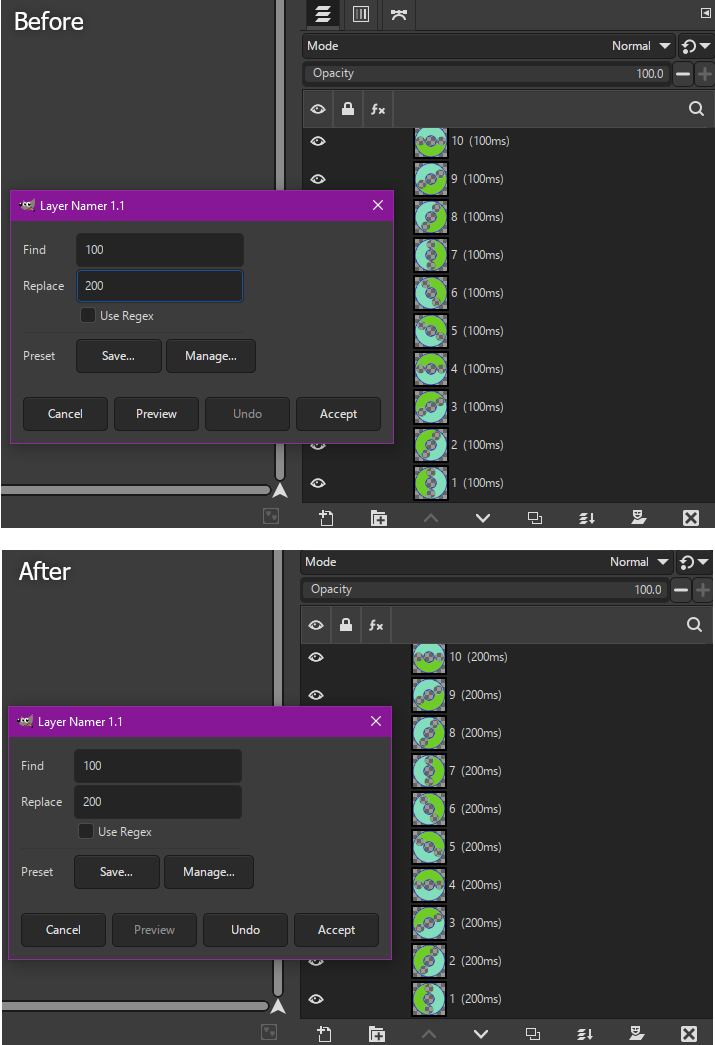Select layer named 6 (100ms)
This screenshot has height=1045, width=715.
tap(477, 293)
